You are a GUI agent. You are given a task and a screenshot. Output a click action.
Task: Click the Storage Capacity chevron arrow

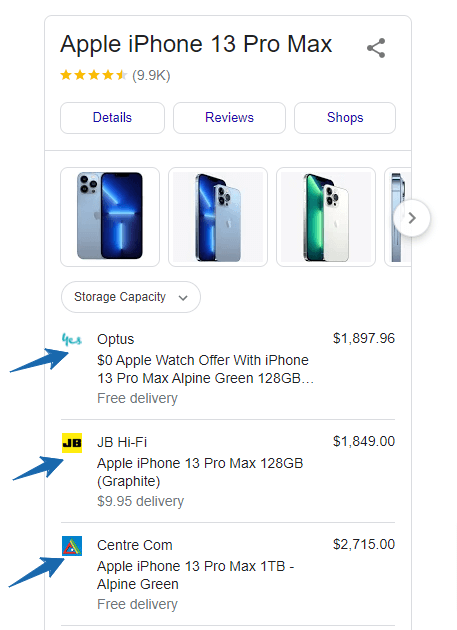tap(183, 298)
